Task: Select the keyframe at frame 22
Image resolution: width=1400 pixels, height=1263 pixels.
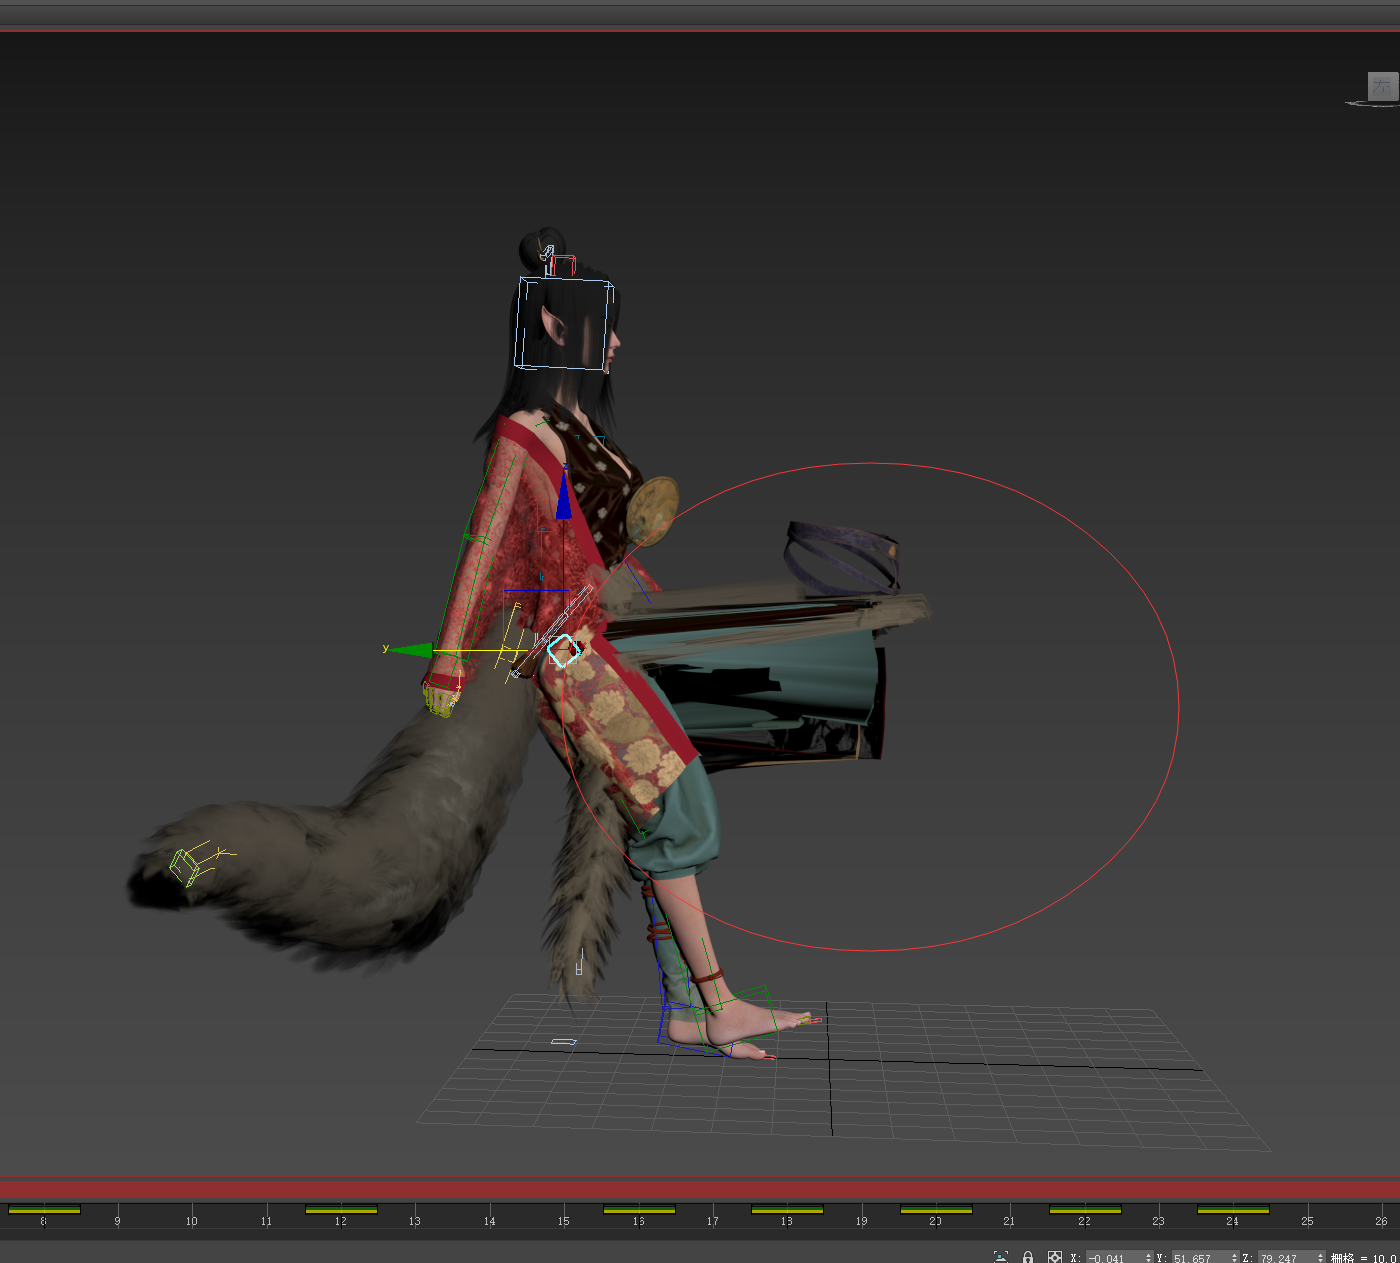Action: pyautogui.click(x=1085, y=1210)
